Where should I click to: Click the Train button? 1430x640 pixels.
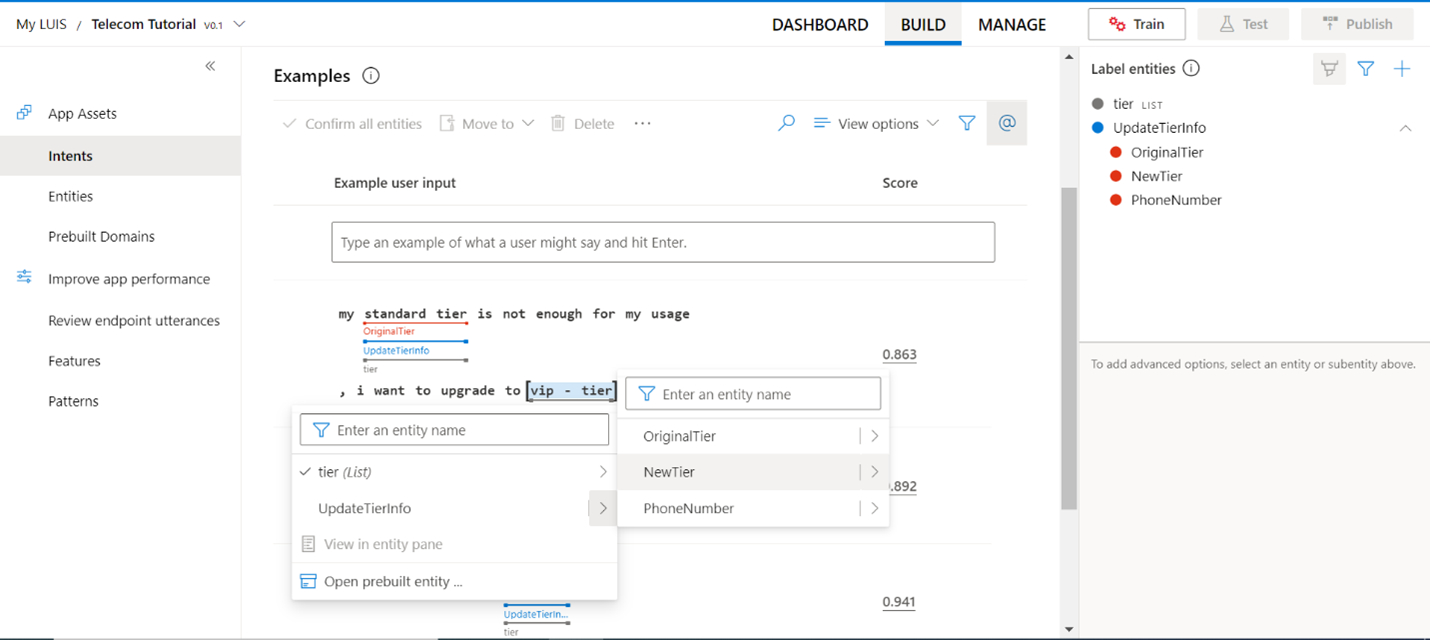pos(1137,24)
